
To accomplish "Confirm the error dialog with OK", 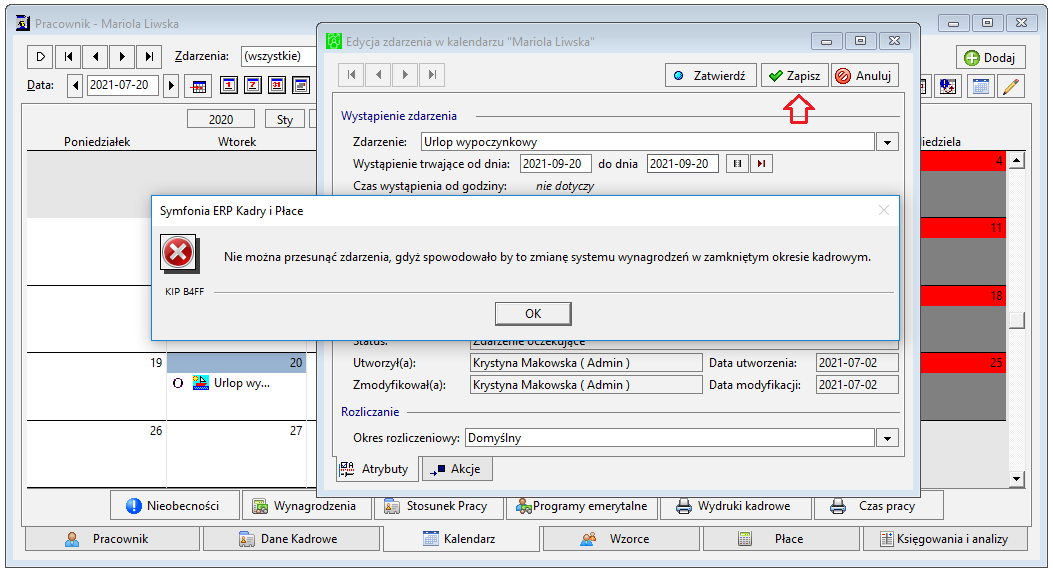I will click(533, 314).
